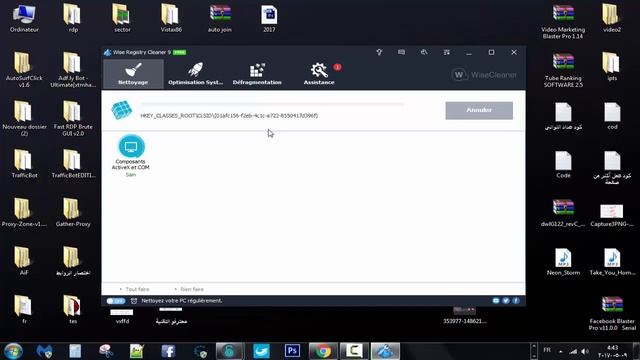The width and height of the screenshot is (640, 360).
Task: Select Composants ActiveX et COM category icon
Action: tap(131, 146)
